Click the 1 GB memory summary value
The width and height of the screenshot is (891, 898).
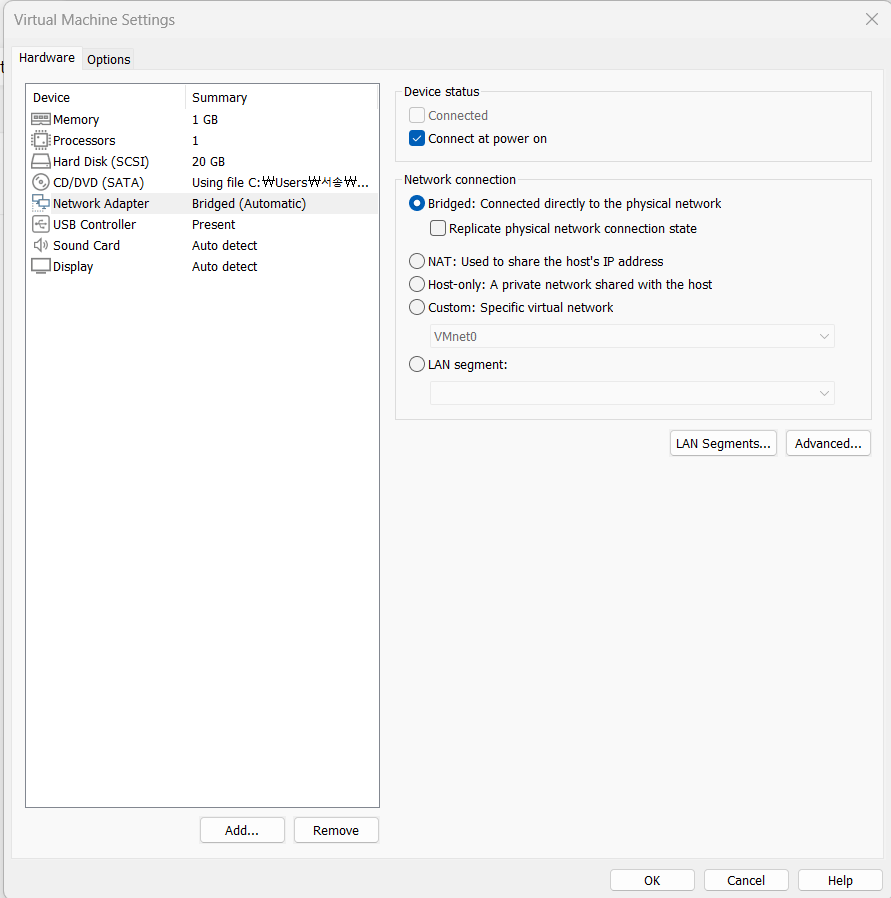point(205,120)
